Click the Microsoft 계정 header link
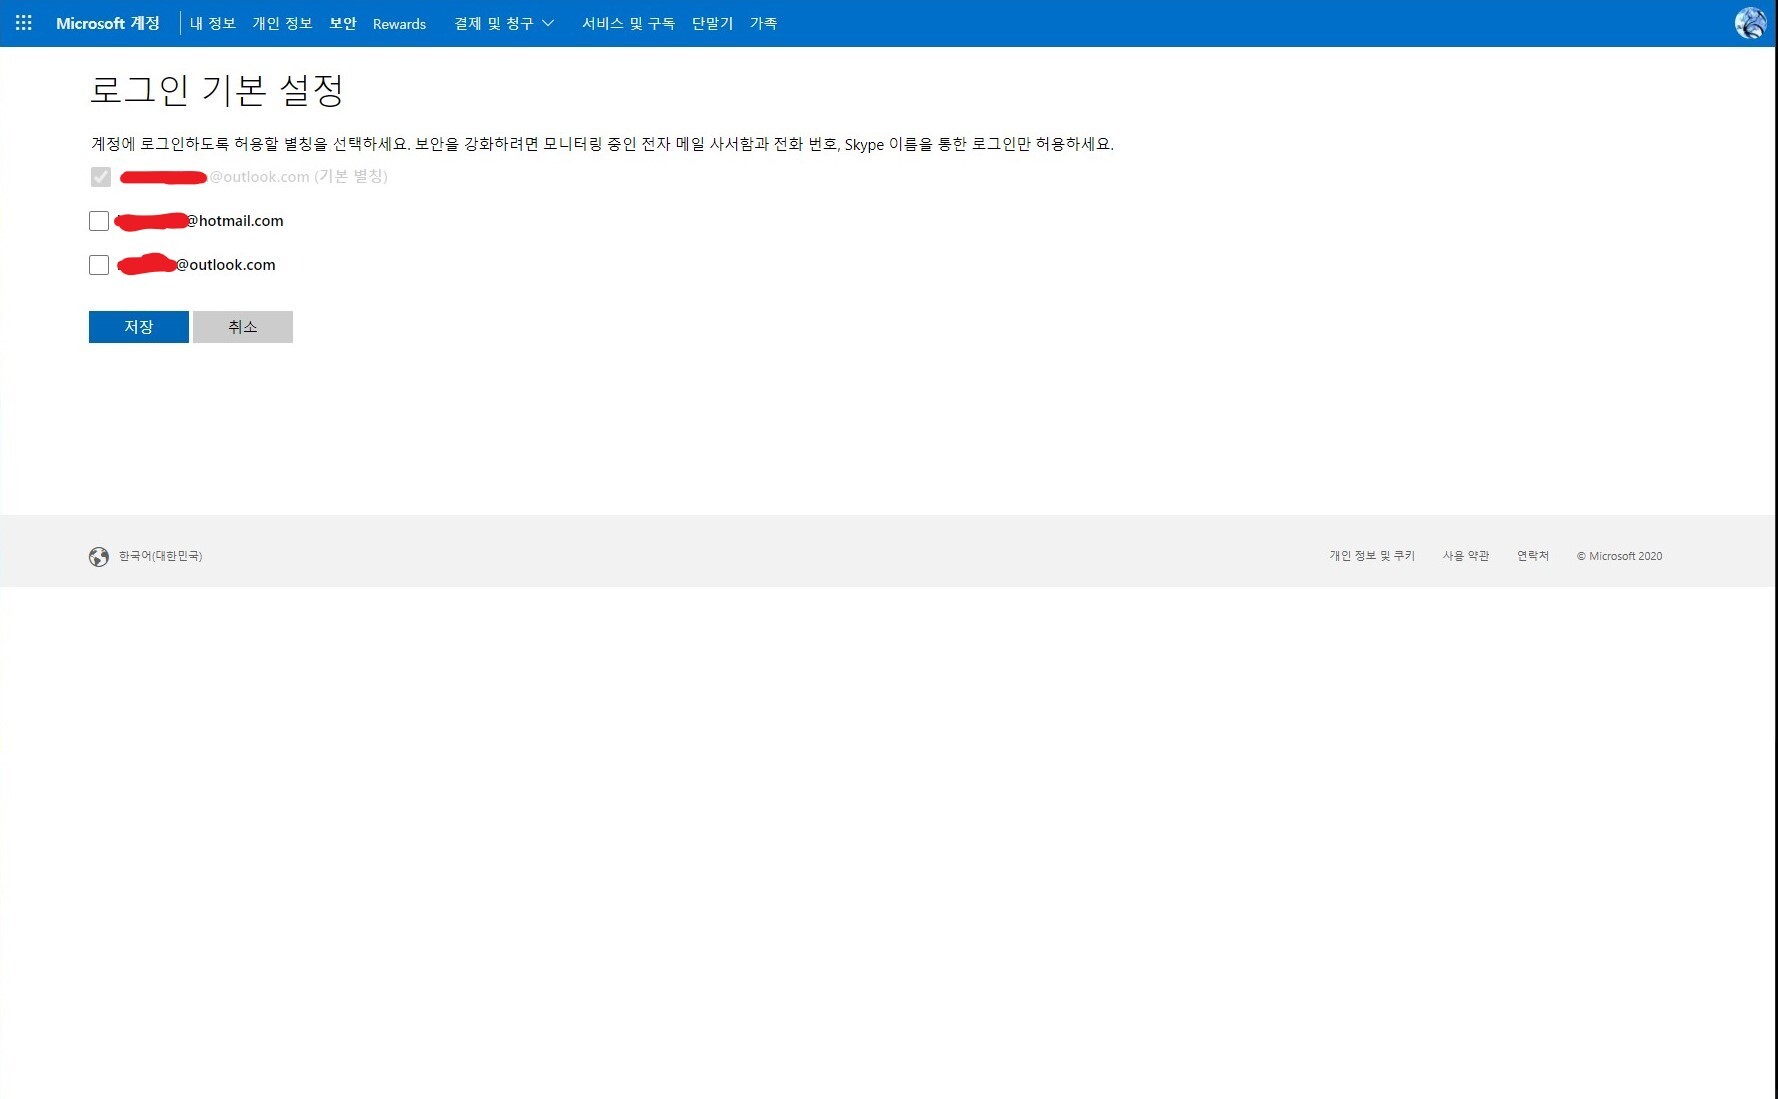This screenshot has width=1778, height=1099. [108, 23]
